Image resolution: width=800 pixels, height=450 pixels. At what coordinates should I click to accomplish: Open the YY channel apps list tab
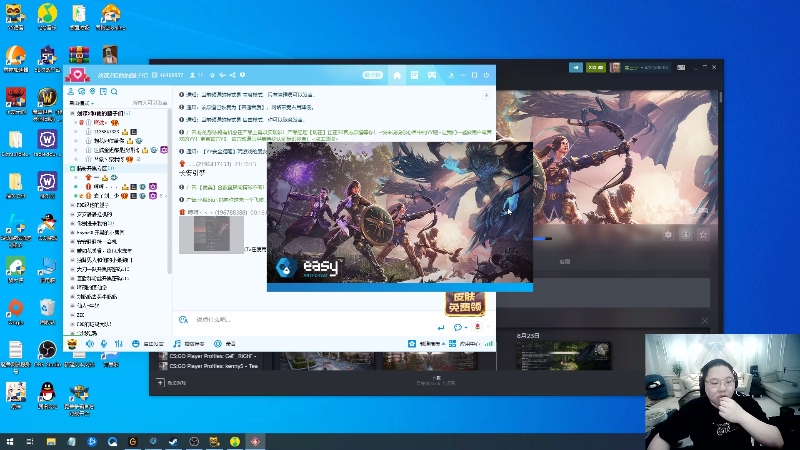click(x=414, y=75)
